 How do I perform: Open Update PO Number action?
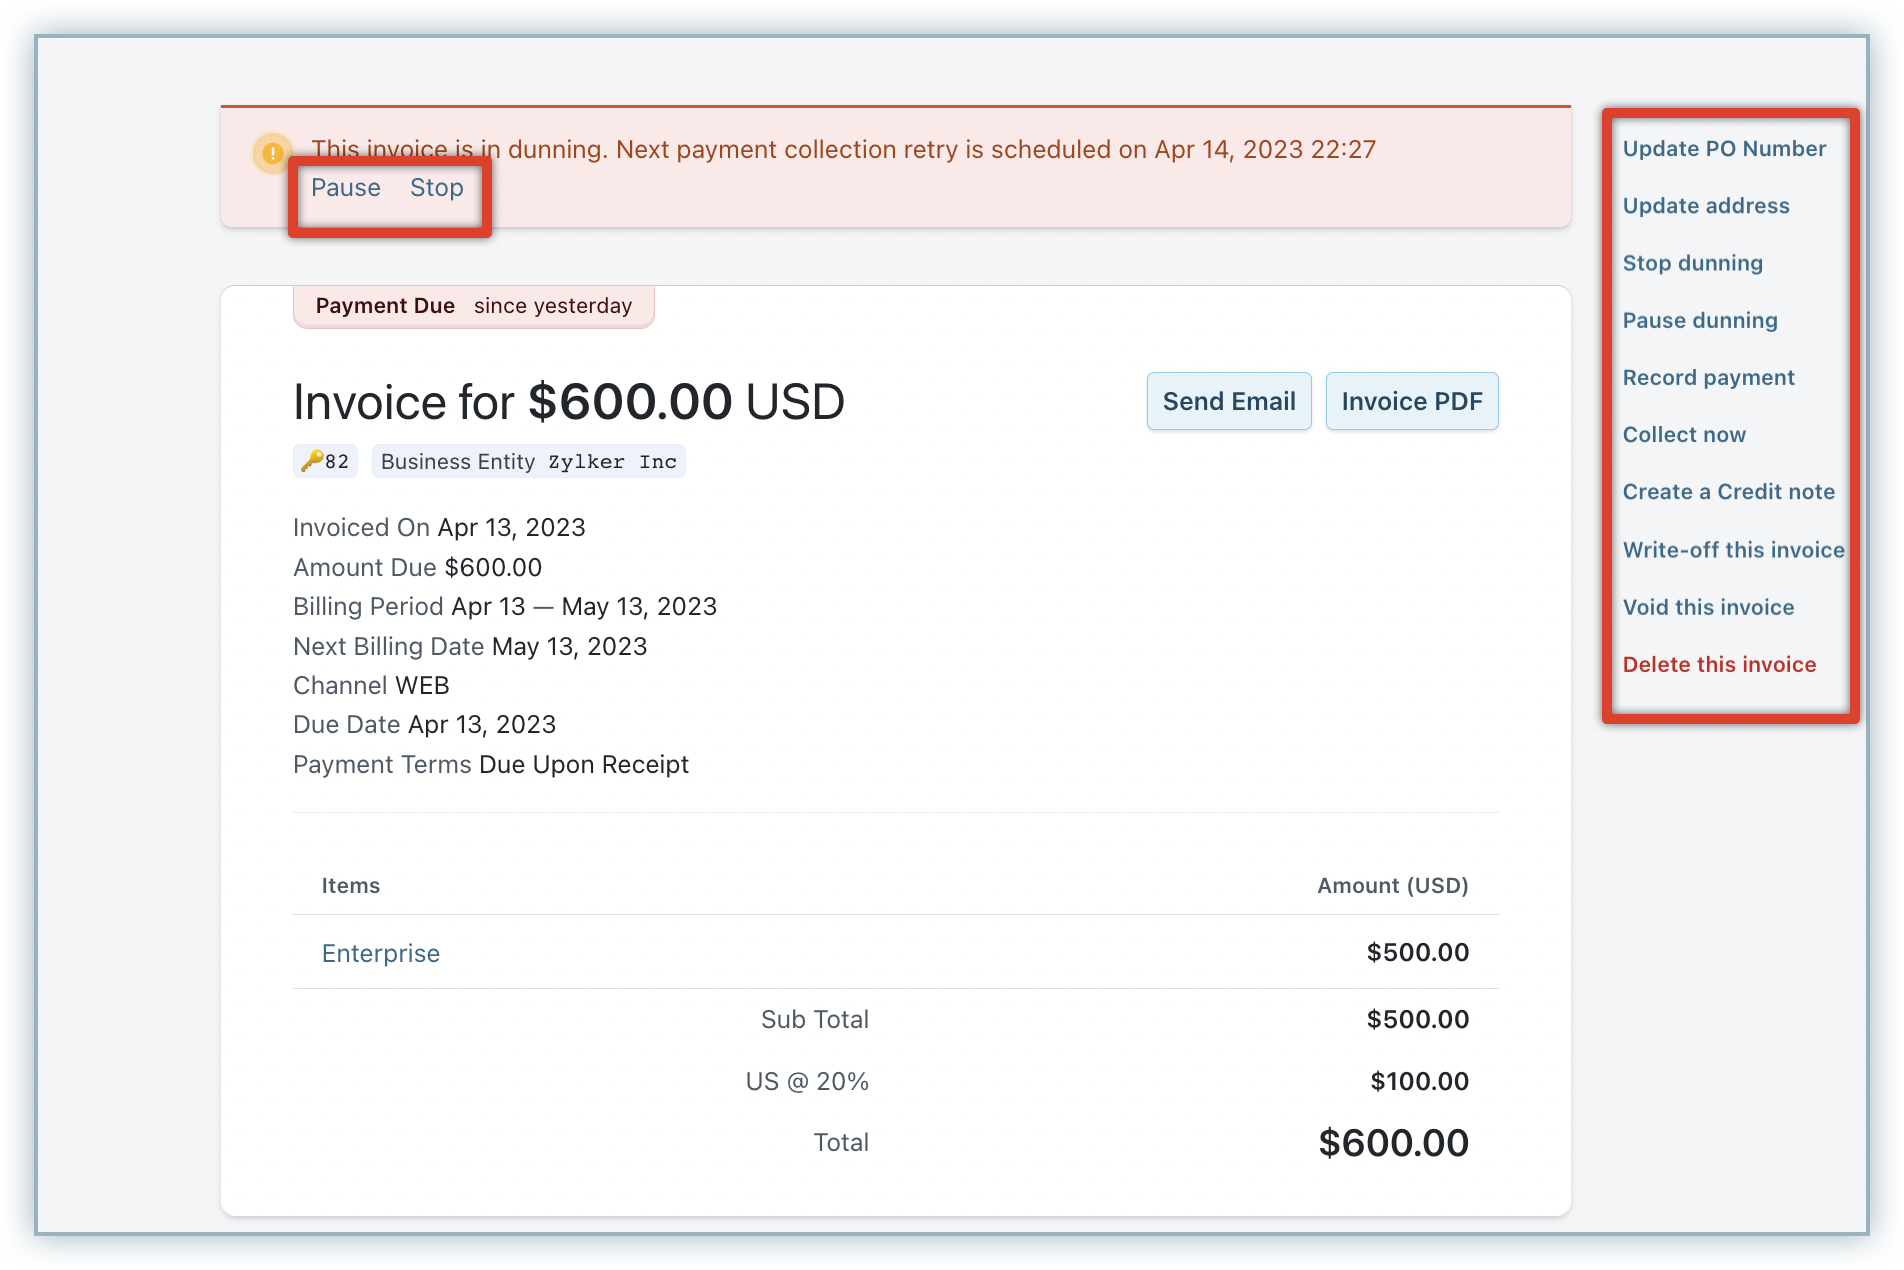pyautogui.click(x=1724, y=149)
